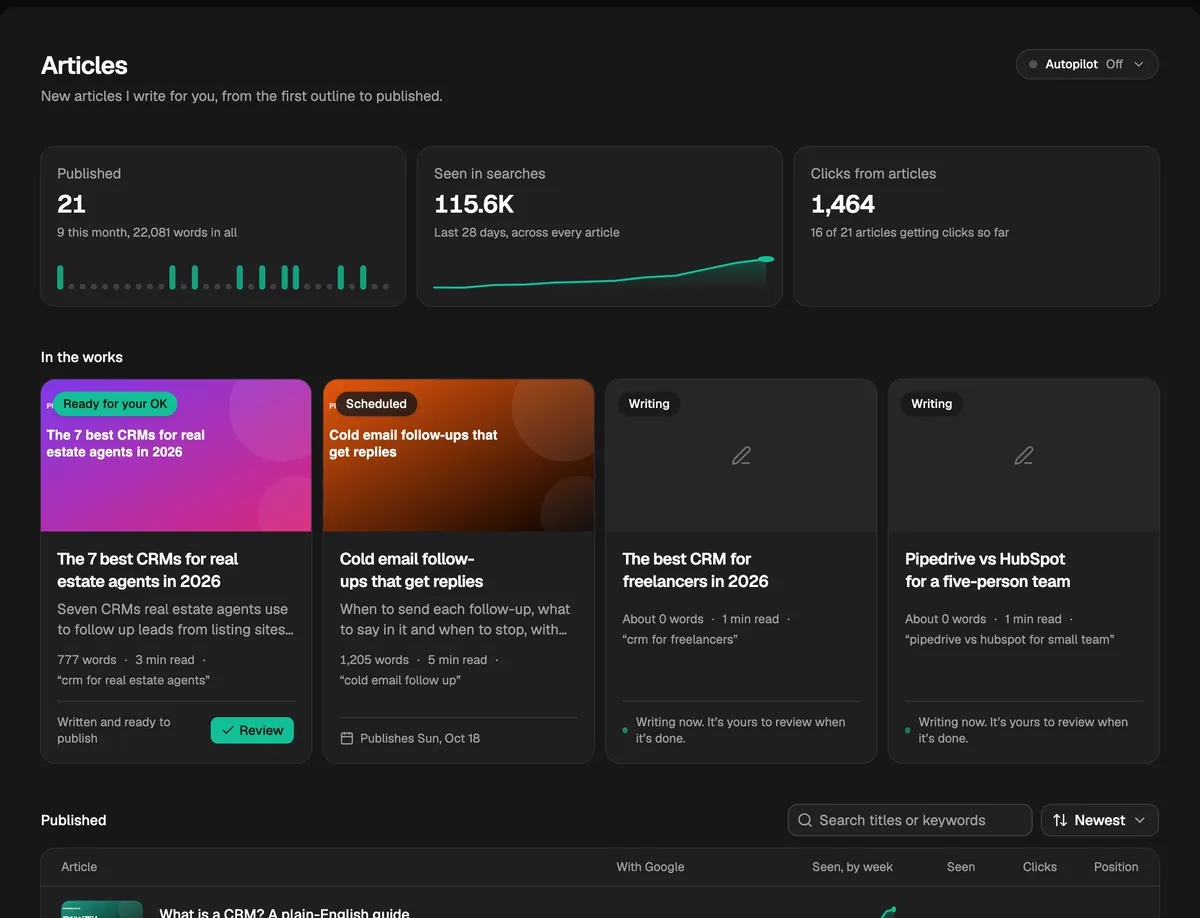Screen dimensions: 1200x918
Task: Click the keyword "pipedrive vs hubspot for small team"
Action: pyautogui.click(x=1010, y=639)
